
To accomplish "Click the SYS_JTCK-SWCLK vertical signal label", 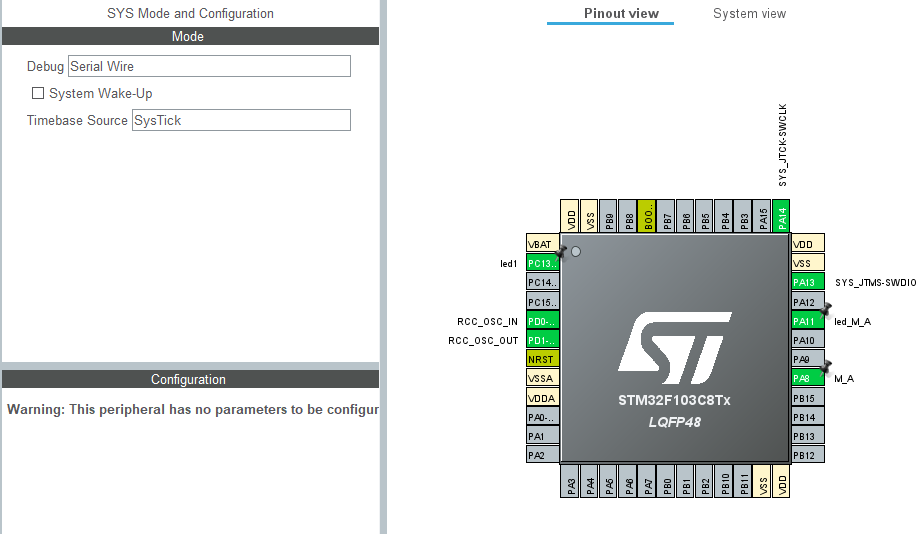I will 782,145.
